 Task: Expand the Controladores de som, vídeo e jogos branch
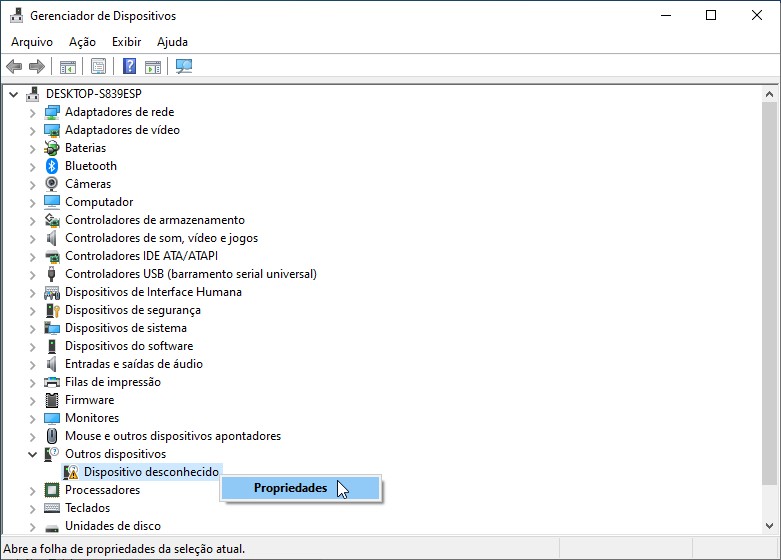coord(32,239)
